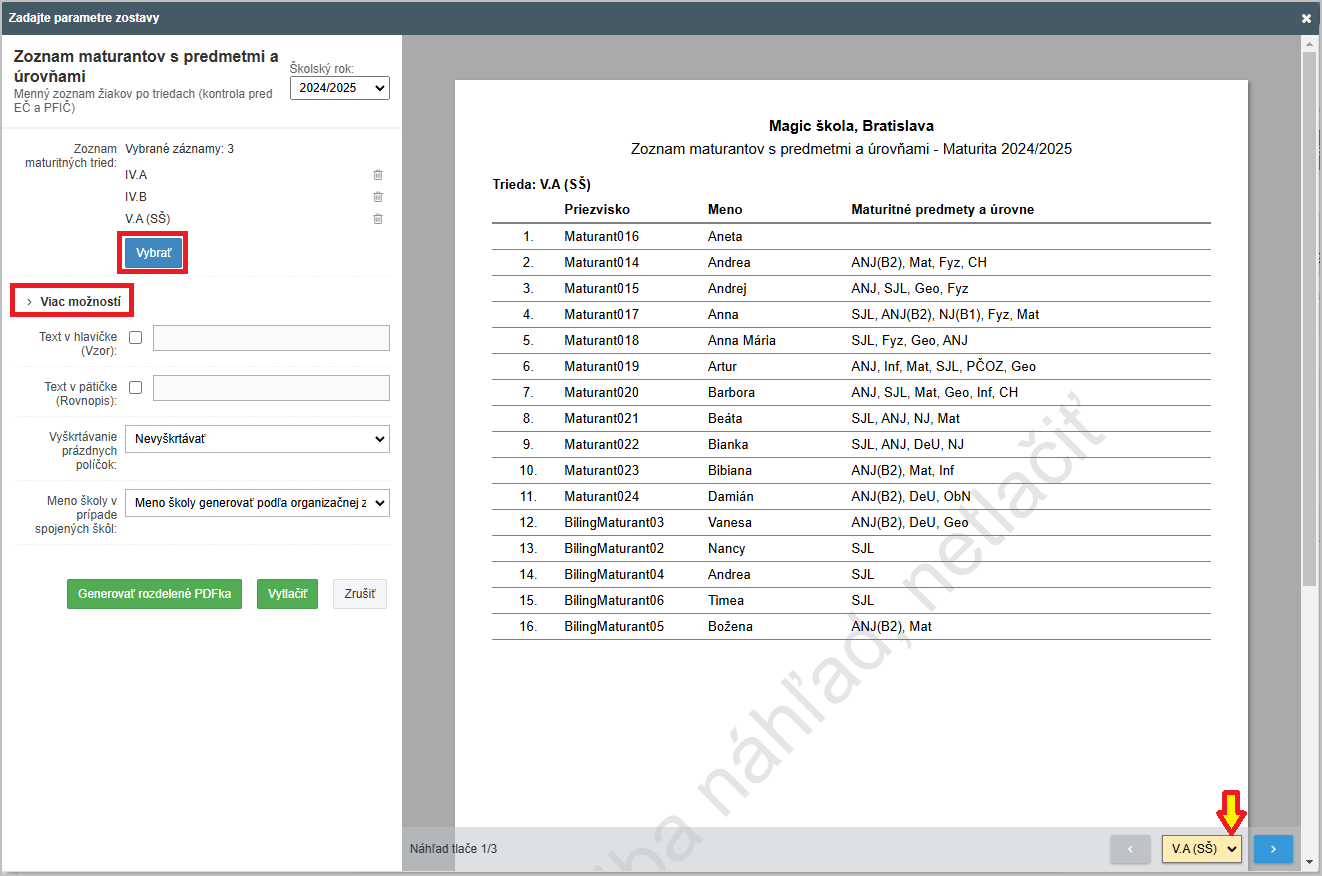Image resolution: width=1322 pixels, height=876 pixels.
Task: Remove IV.B class using trash icon
Action: coord(378,197)
